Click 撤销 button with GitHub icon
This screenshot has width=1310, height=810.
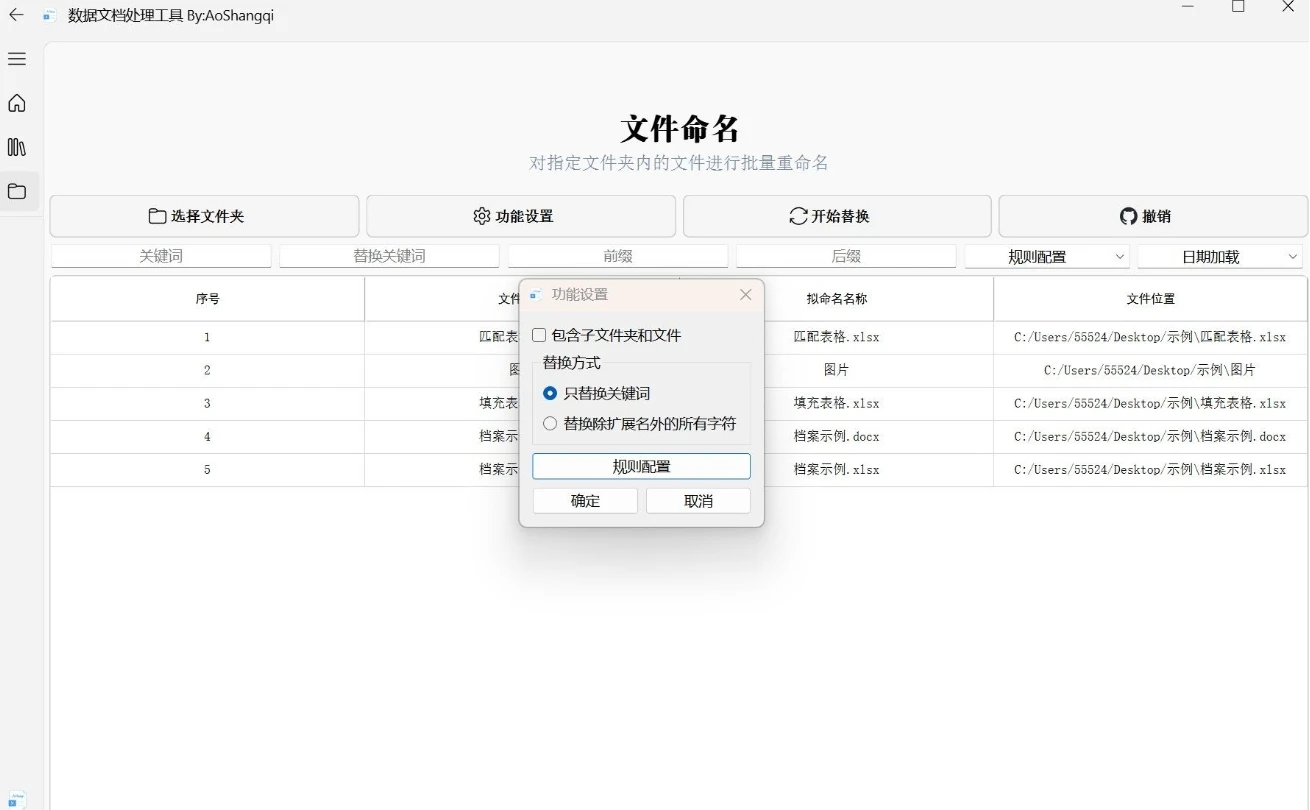point(1153,216)
